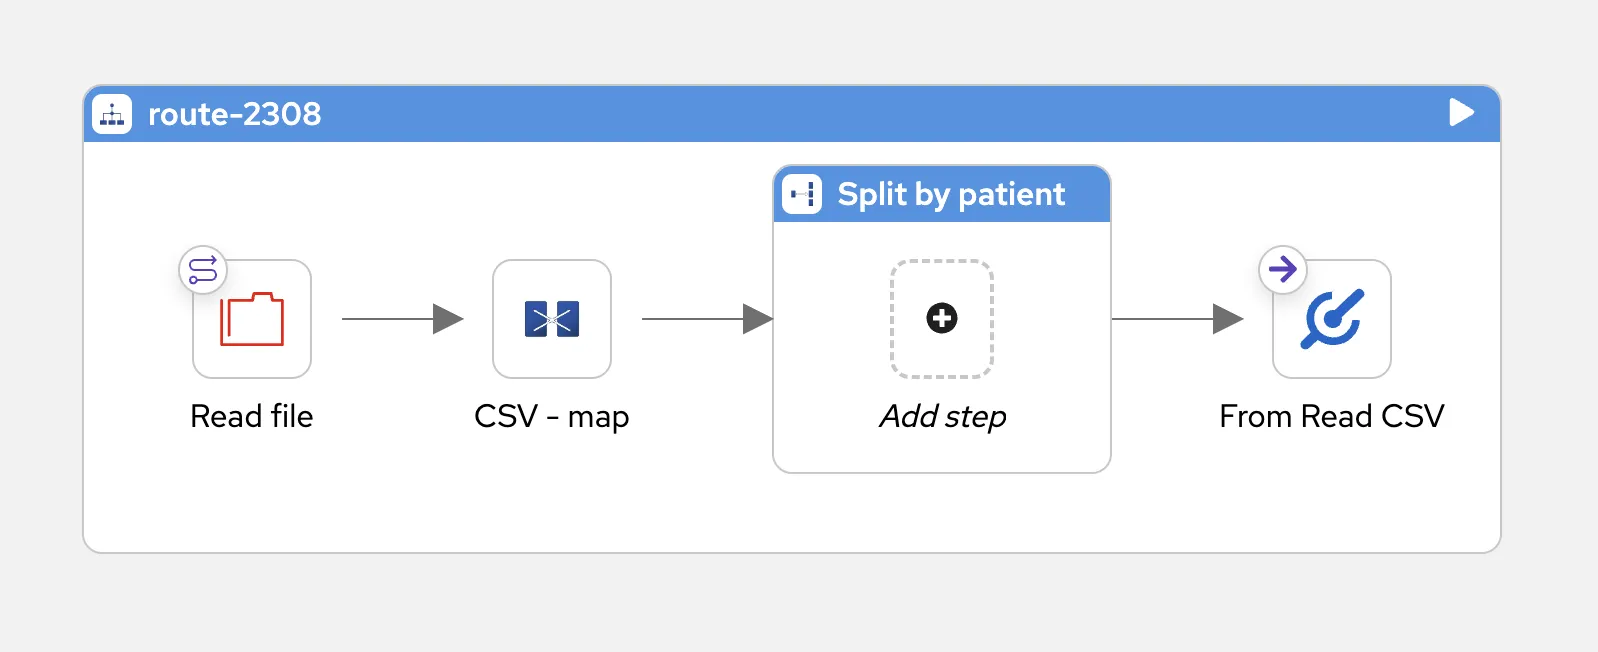Viewport: 1598px width, 652px height.
Task: Run the route using the play button
Action: click(1461, 113)
